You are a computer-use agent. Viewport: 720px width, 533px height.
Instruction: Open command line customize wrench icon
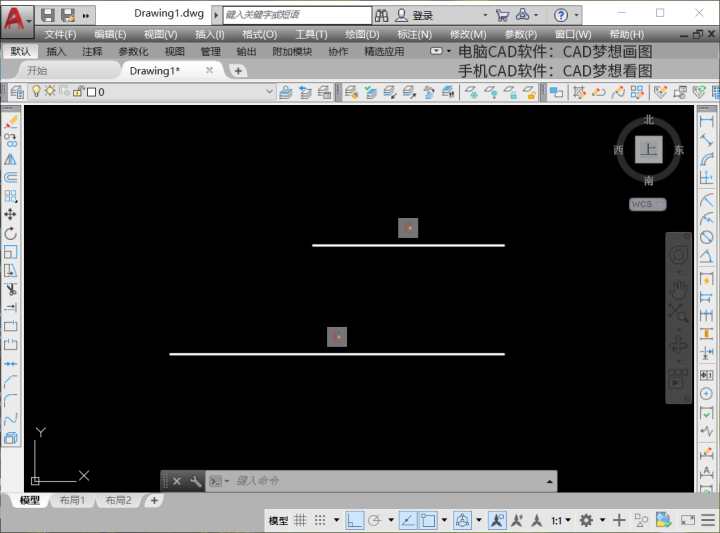[x=195, y=481]
